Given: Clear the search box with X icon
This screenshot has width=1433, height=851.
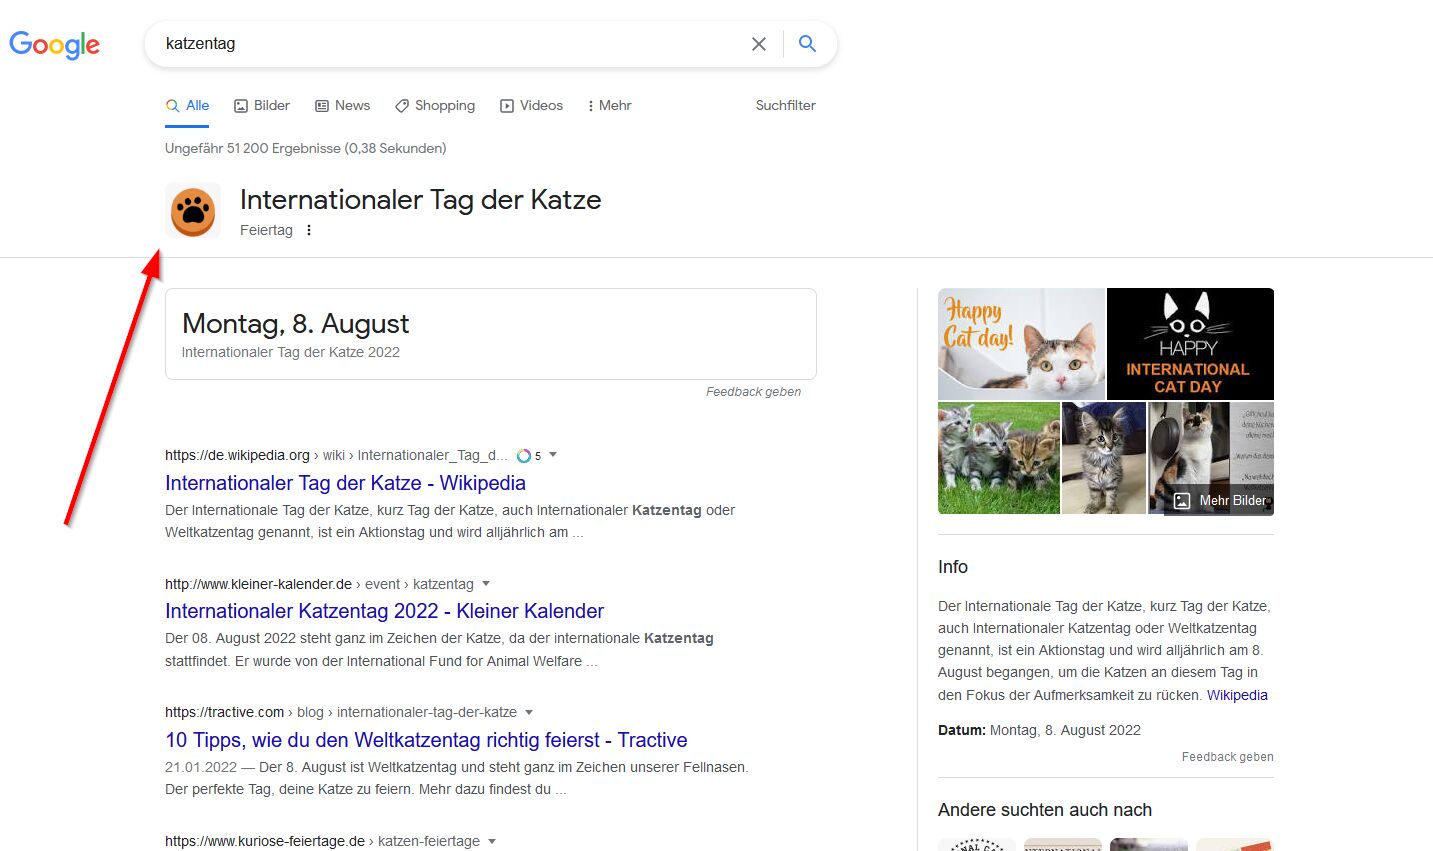Looking at the screenshot, I should click(x=759, y=44).
